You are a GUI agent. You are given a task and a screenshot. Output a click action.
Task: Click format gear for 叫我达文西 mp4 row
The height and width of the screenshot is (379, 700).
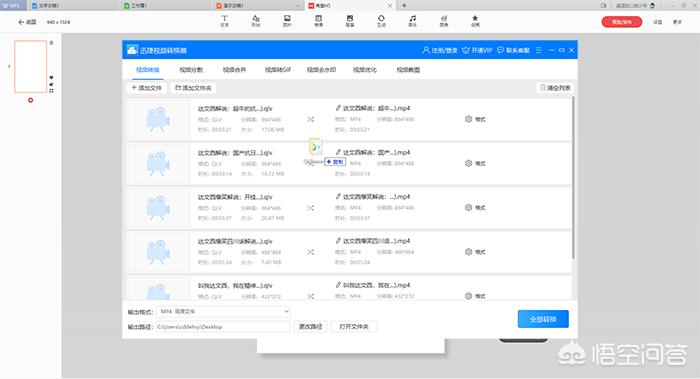pos(468,296)
